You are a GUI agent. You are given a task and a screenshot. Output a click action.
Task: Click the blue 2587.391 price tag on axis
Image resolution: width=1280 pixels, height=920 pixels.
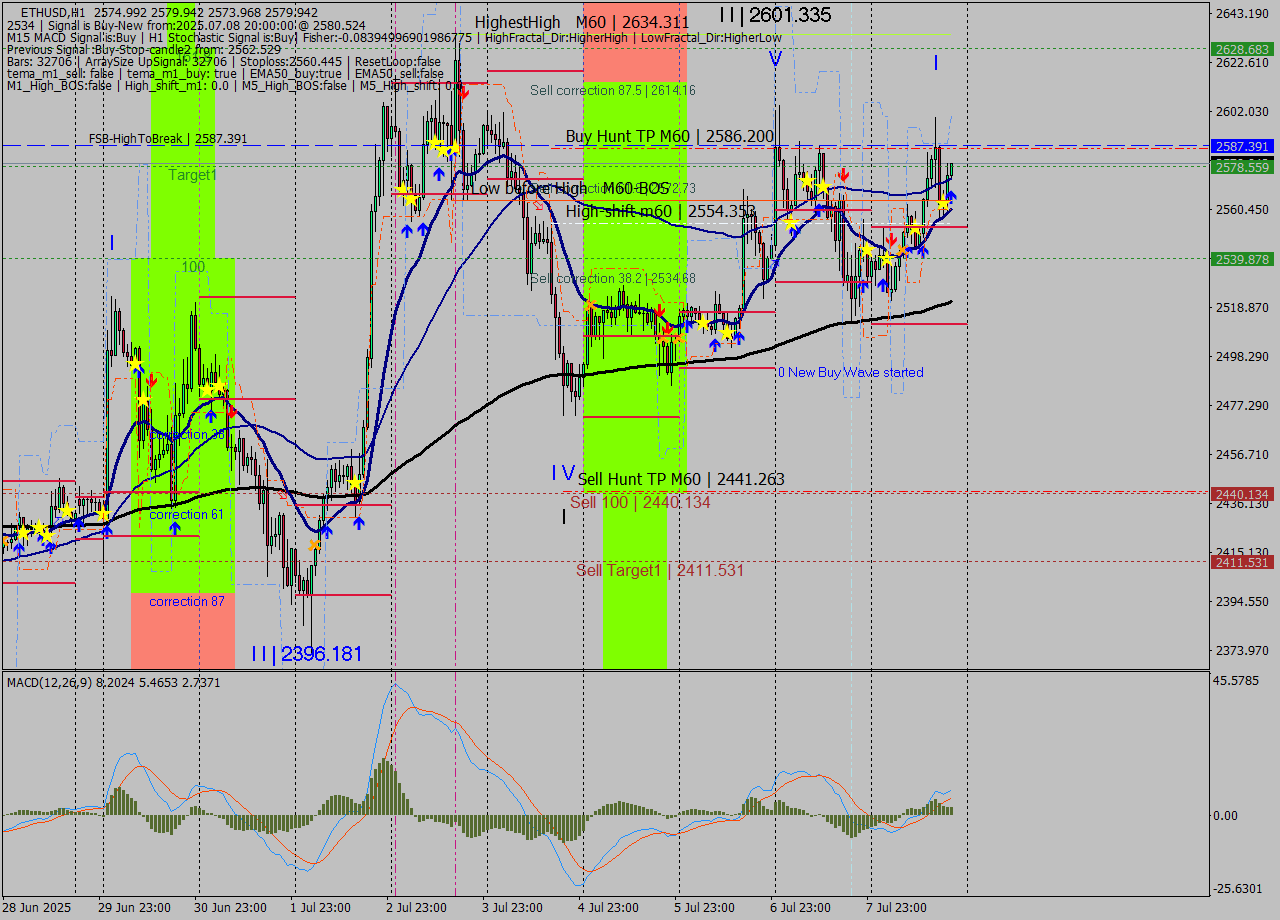1241,146
